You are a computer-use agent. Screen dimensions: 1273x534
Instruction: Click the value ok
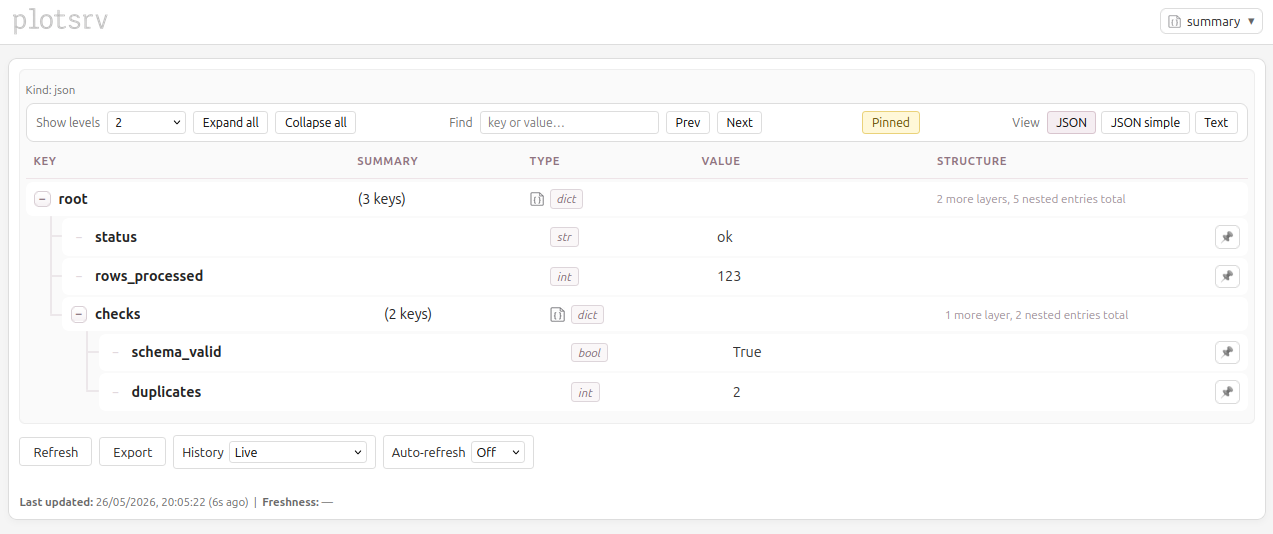pos(725,237)
